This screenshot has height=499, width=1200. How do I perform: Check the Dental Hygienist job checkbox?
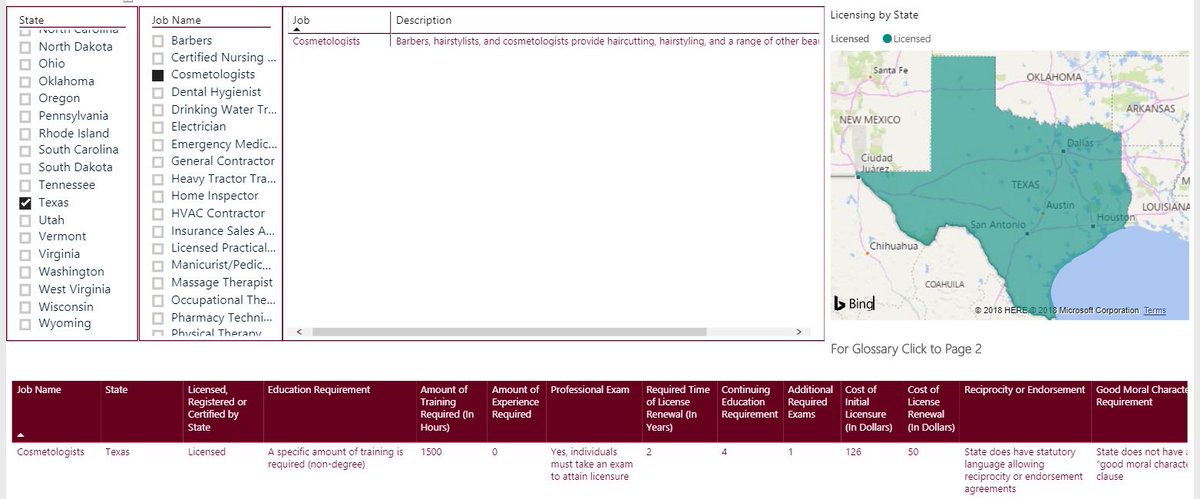click(158, 93)
